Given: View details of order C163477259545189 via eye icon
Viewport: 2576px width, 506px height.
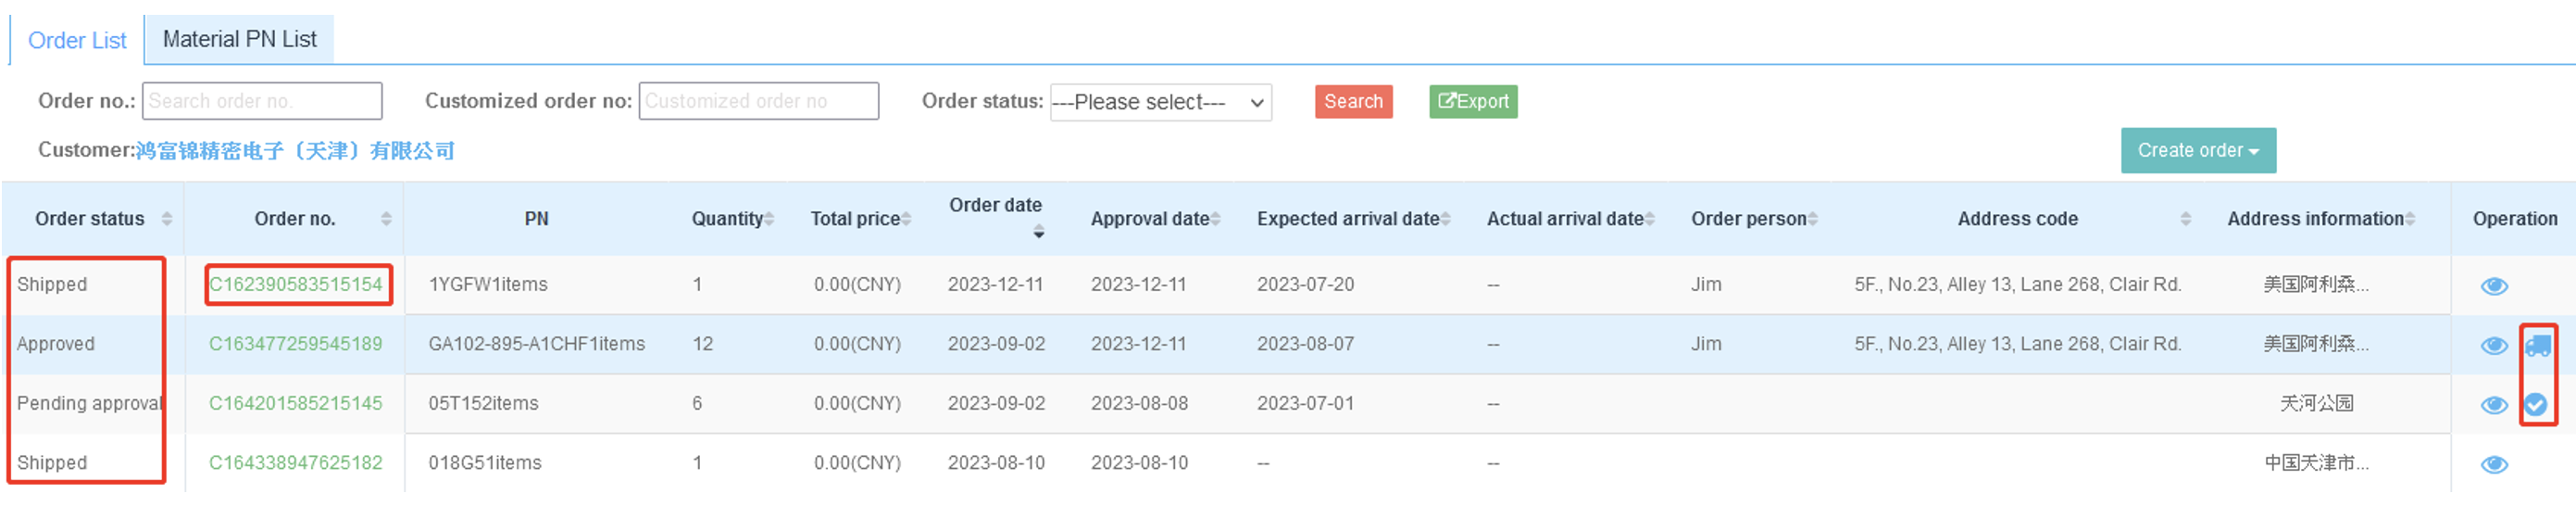Looking at the screenshot, I should [x=2494, y=345].
